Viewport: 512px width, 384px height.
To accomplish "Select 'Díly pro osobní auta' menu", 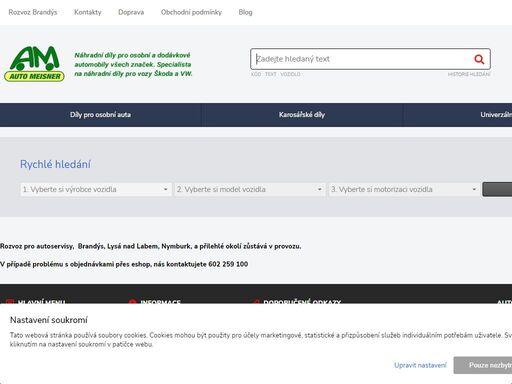I will pos(100,115).
